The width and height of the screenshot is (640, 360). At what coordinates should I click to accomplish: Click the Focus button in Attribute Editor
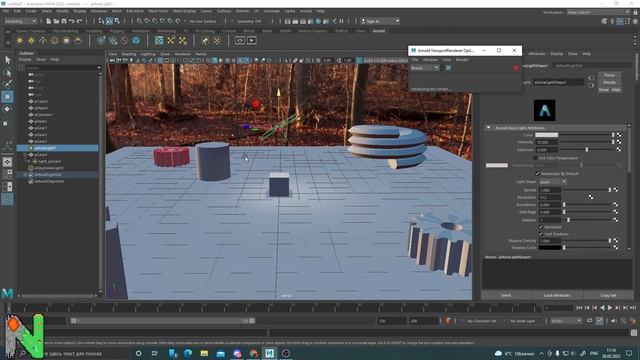coord(609,75)
